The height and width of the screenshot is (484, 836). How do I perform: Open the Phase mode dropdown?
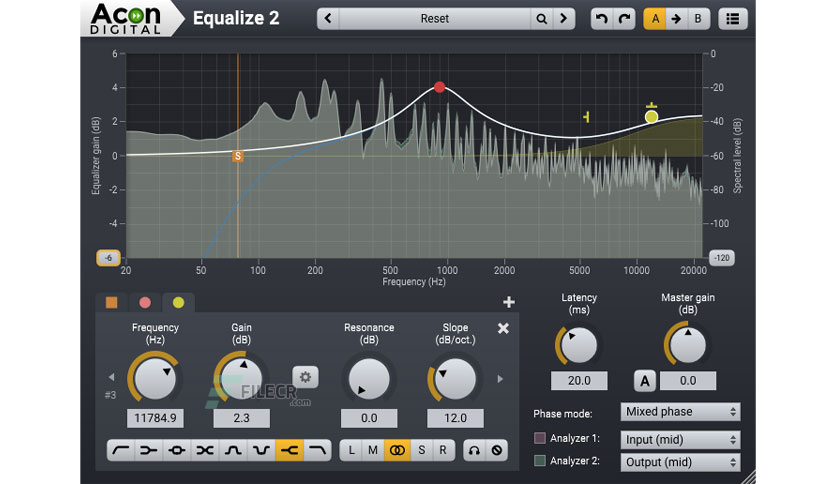(x=680, y=412)
